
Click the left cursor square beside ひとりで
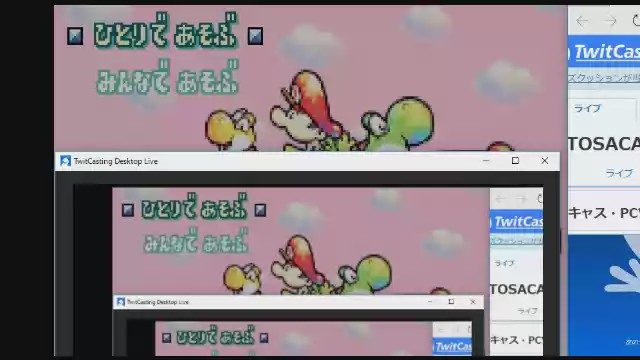click(x=75, y=36)
